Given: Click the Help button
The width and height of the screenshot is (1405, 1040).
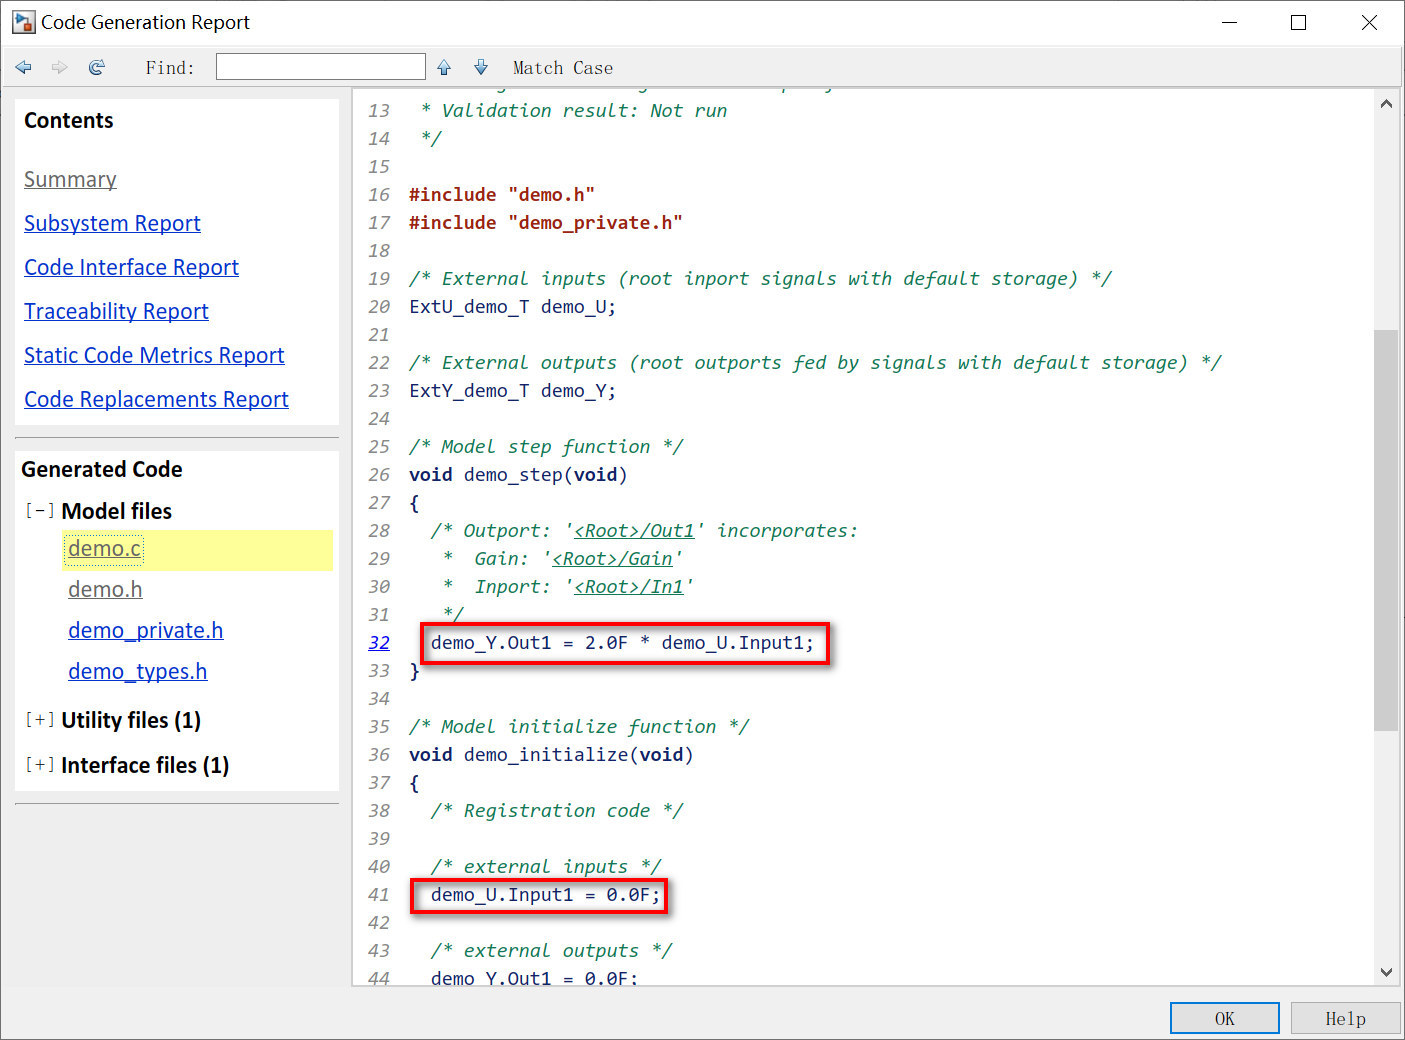Looking at the screenshot, I should pos(1346,1018).
